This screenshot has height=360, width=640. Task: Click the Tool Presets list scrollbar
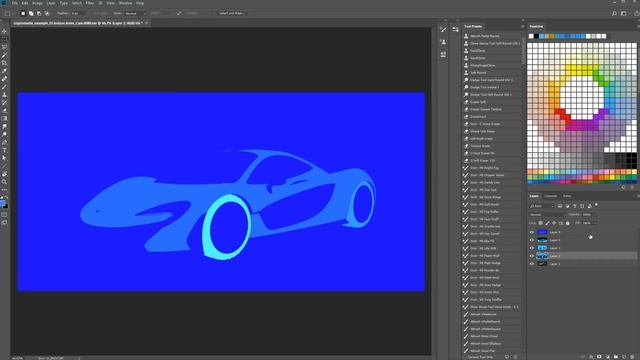coord(523,51)
